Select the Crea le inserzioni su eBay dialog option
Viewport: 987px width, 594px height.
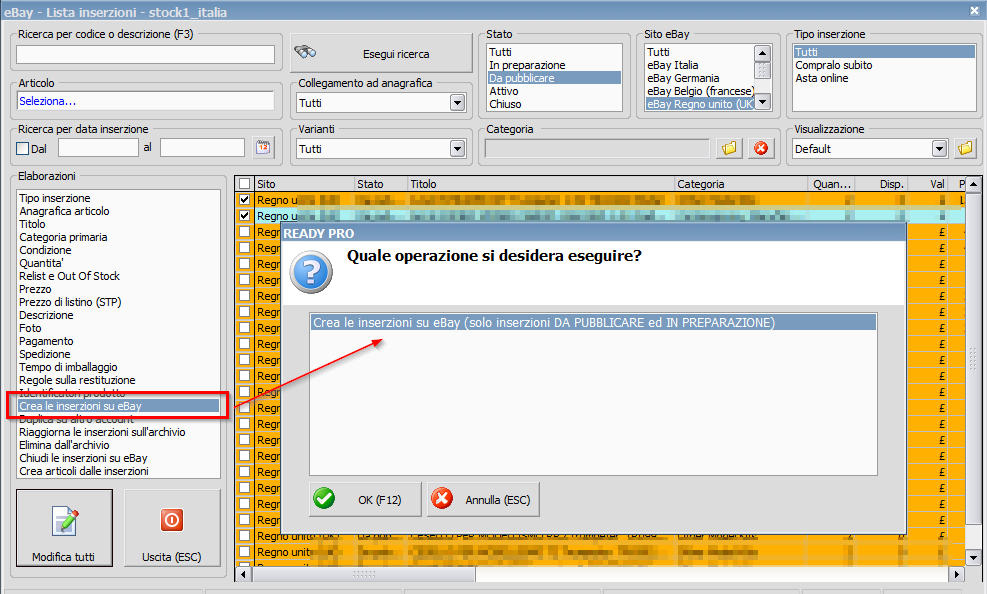[593, 322]
